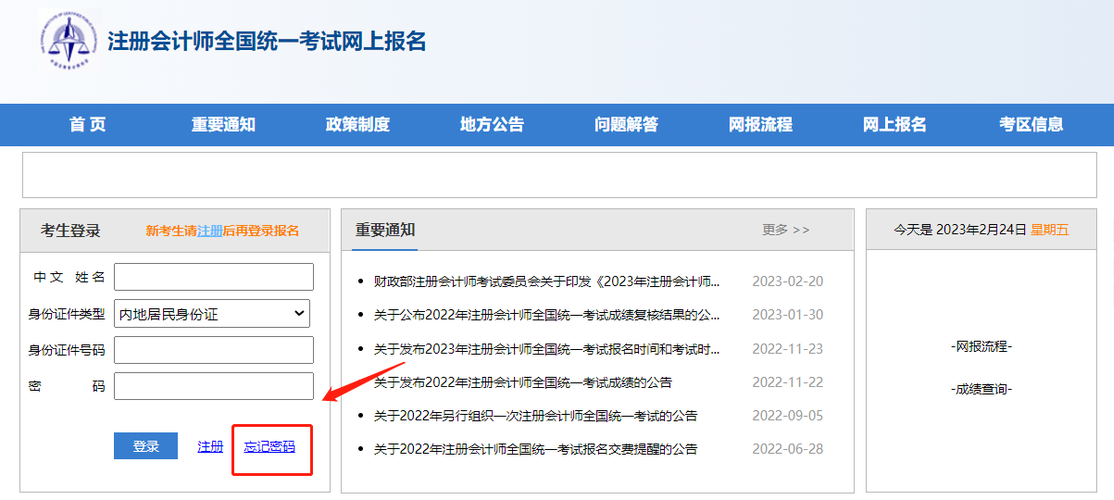Open the 2022年成绩复核结果 notice
Image resolution: width=1114 pixels, height=500 pixels.
[x=546, y=315]
